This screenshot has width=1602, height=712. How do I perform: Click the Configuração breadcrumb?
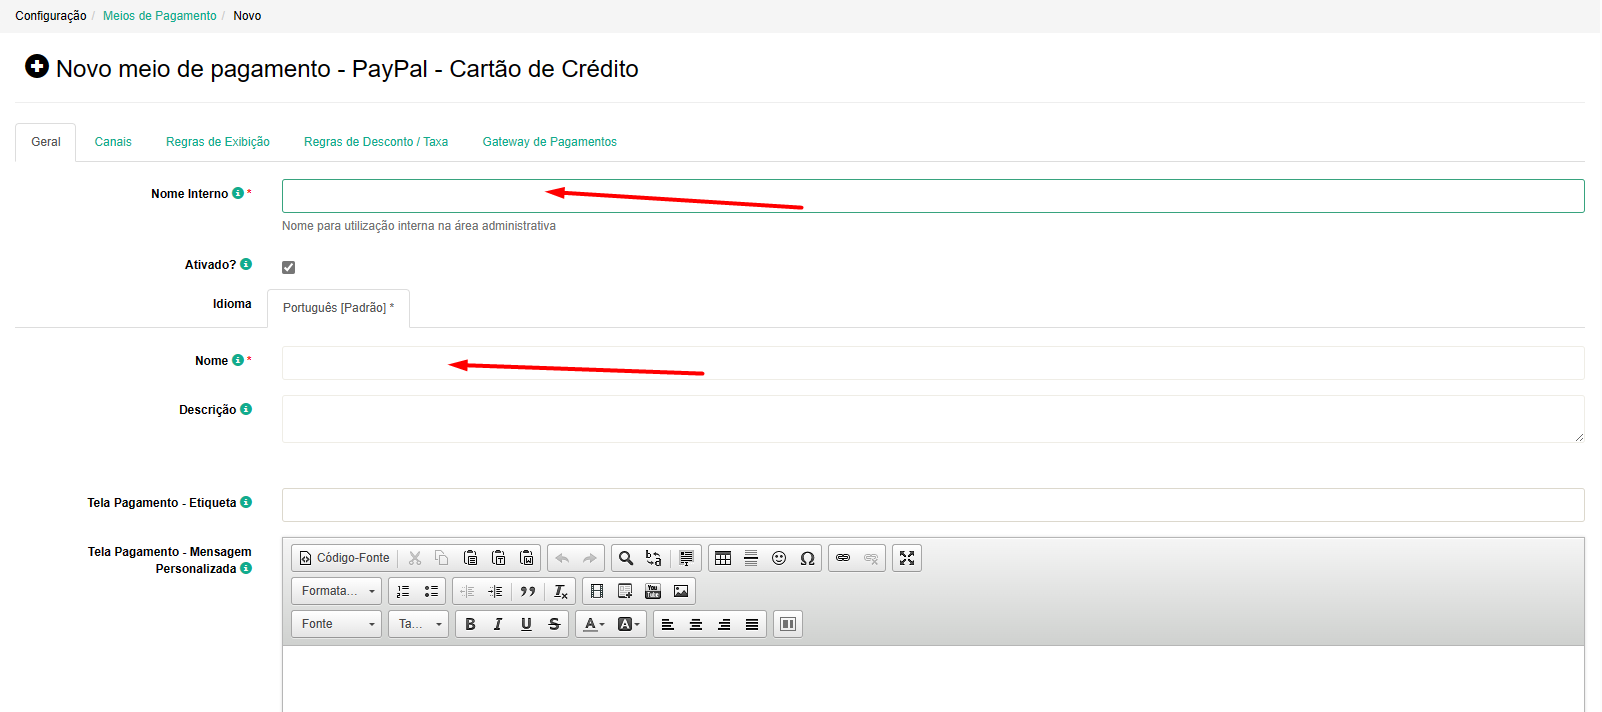point(51,16)
